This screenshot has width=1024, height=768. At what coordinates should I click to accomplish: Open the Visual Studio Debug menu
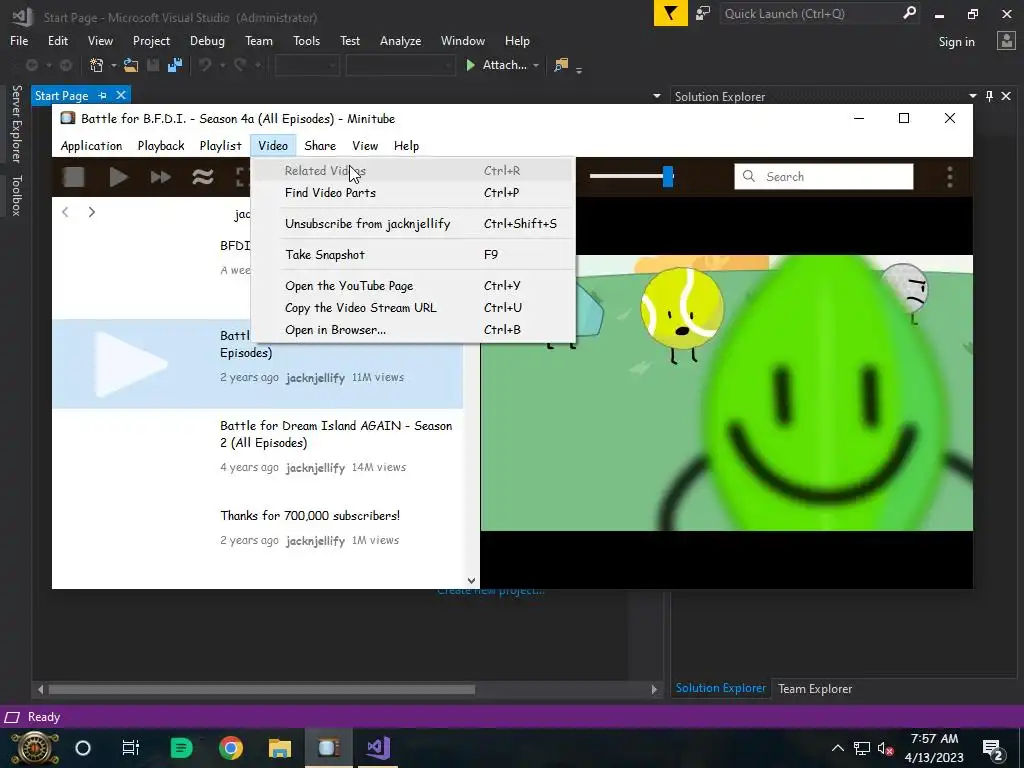pyautogui.click(x=207, y=40)
